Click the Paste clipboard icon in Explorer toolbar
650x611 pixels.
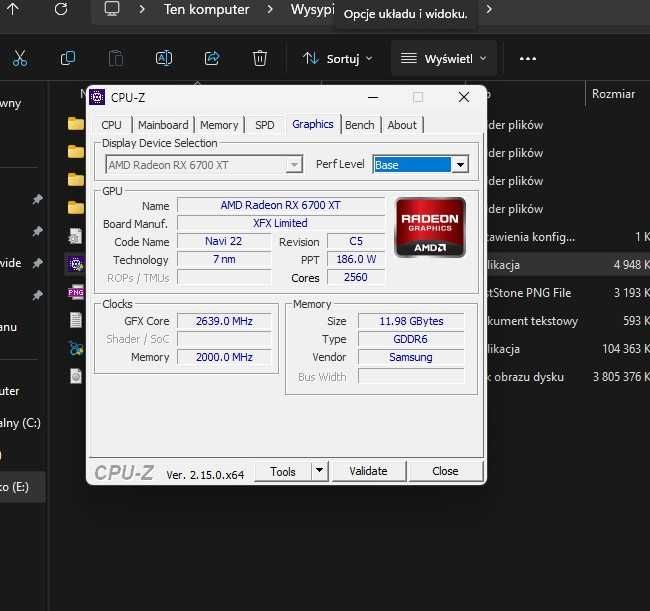pos(116,58)
